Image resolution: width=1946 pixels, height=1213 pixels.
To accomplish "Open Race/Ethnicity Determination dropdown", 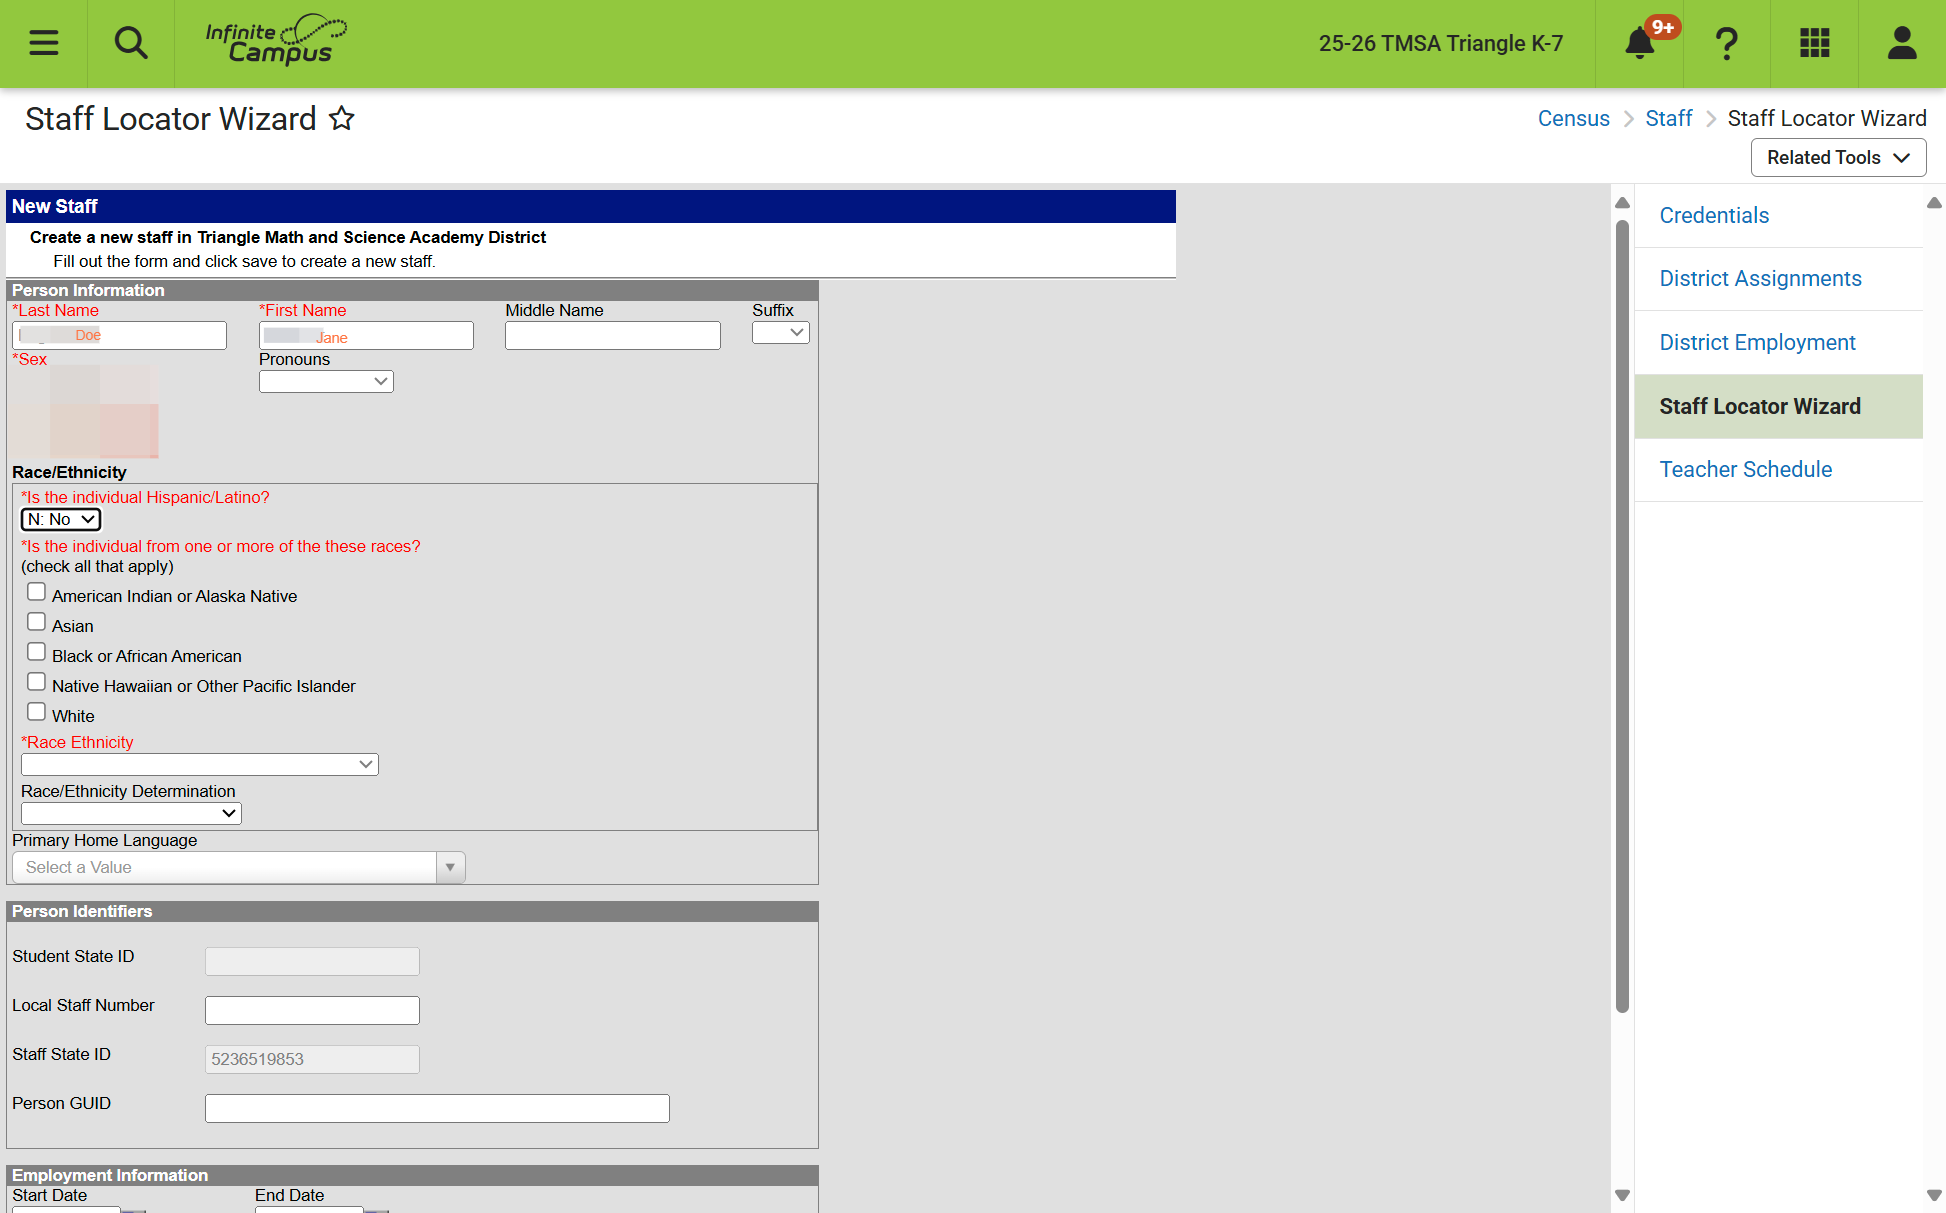I will (131, 813).
